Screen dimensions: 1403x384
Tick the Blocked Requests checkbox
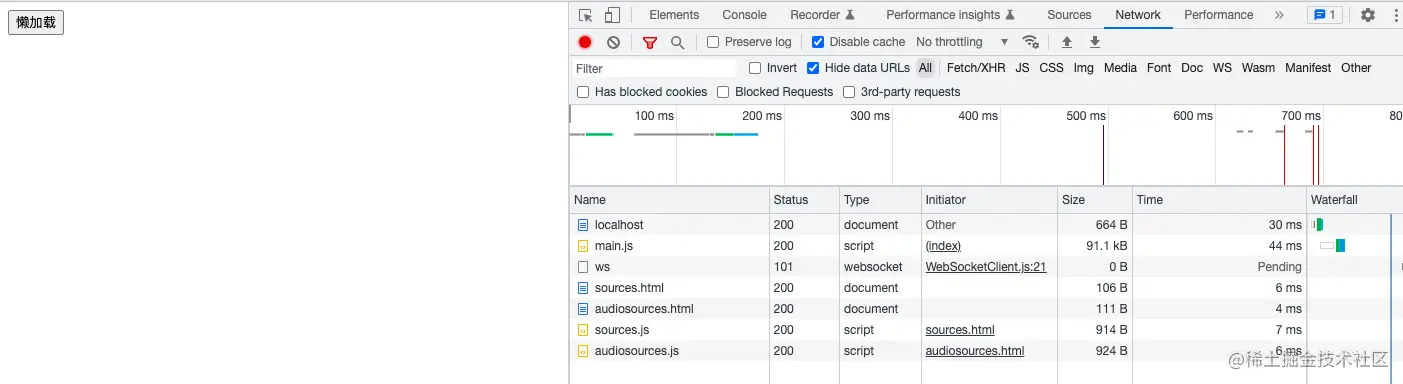723,92
